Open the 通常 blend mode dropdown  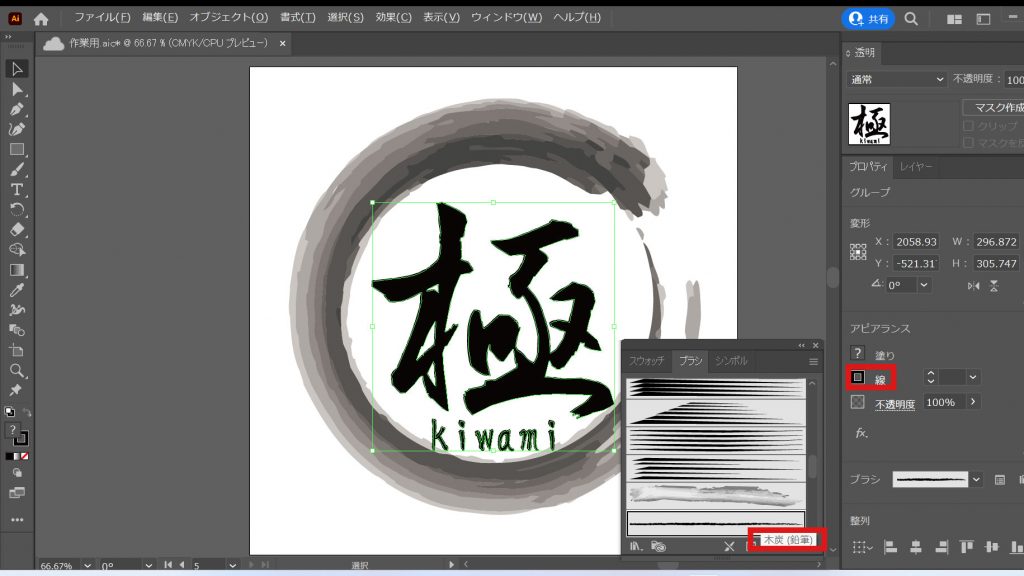897,79
